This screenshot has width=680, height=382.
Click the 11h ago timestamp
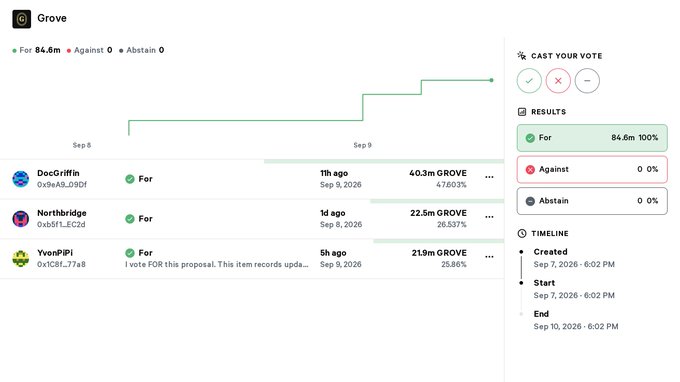click(x=334, y=173)
